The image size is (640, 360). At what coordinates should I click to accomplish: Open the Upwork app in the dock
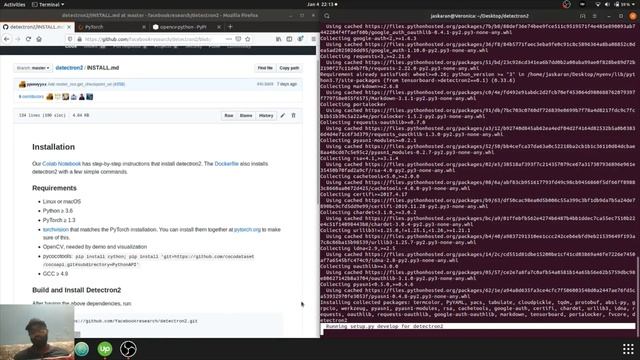click(x=105, y=349)
